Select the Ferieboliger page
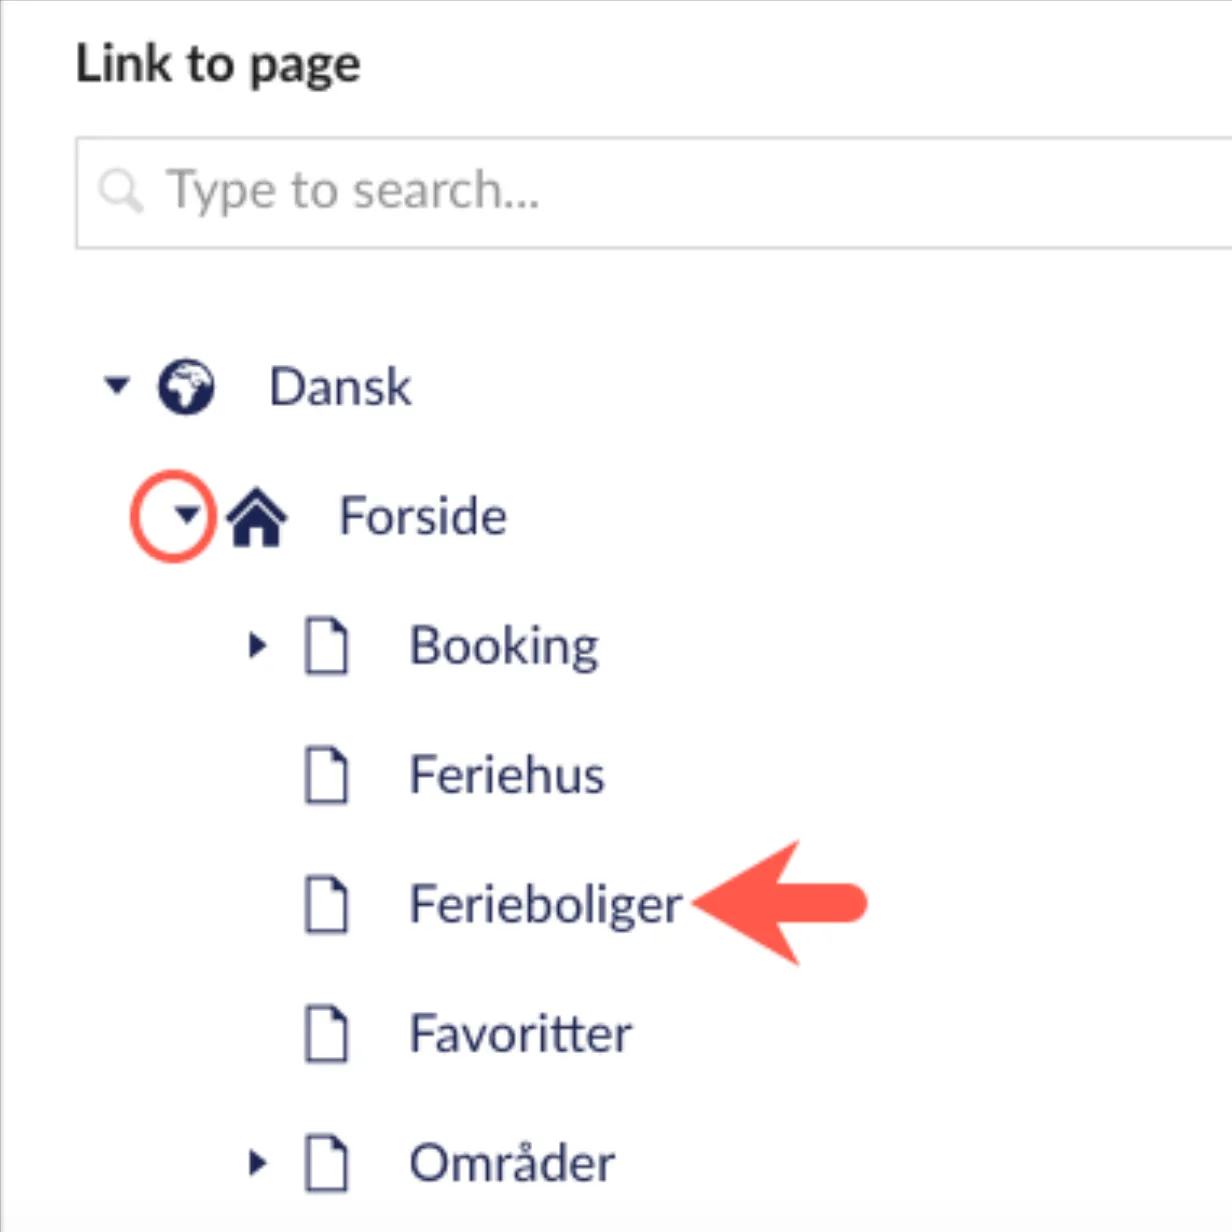Screen dimensions: 1232x1232 click(546, 906)
